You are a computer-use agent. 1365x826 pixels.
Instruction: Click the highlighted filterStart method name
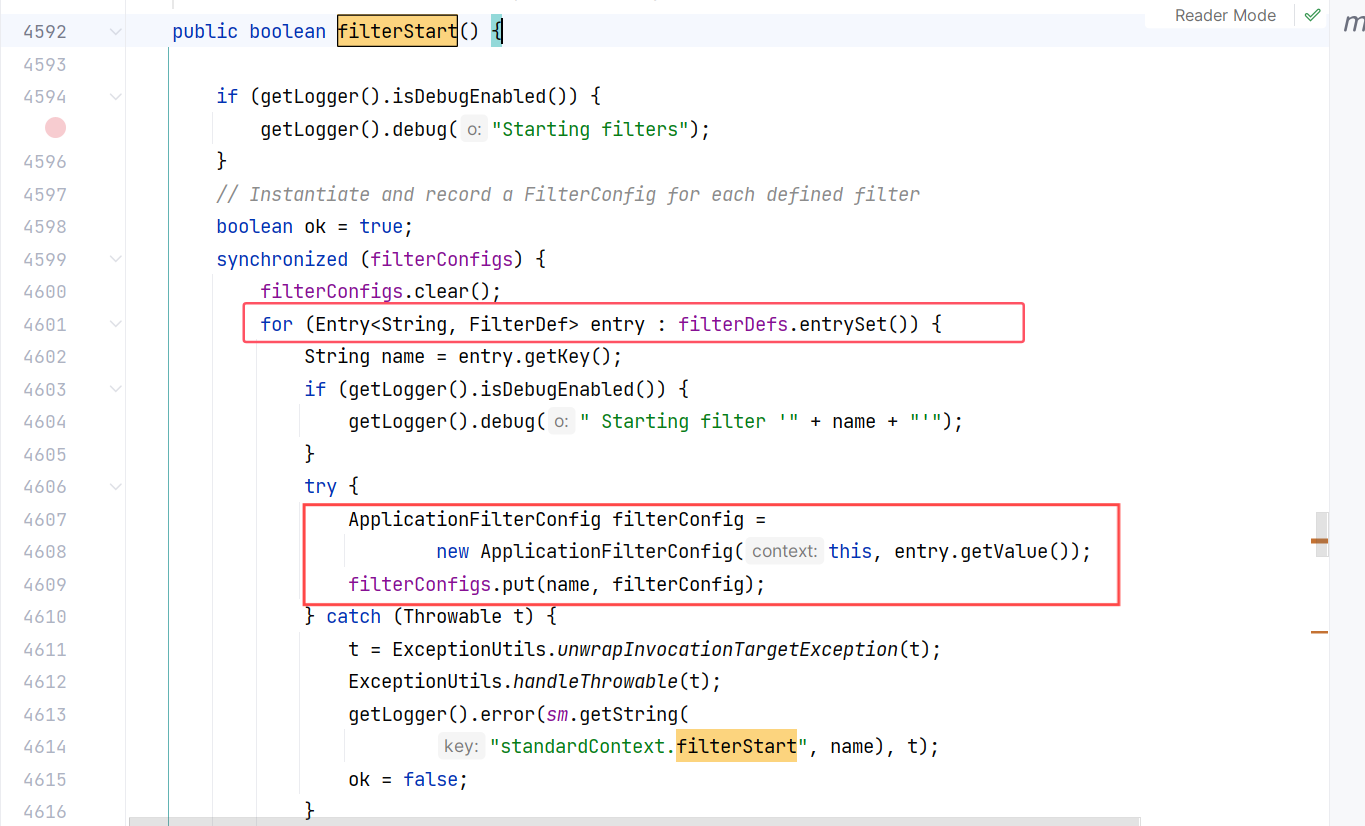click(397, 32)
